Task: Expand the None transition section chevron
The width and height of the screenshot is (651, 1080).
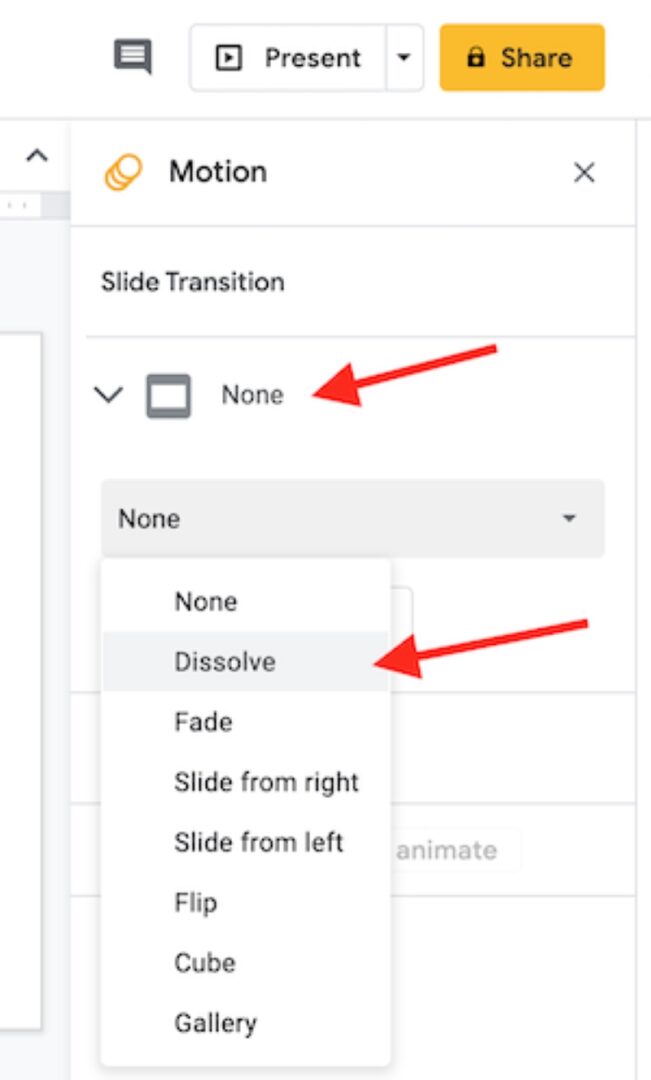Action: 108,394
